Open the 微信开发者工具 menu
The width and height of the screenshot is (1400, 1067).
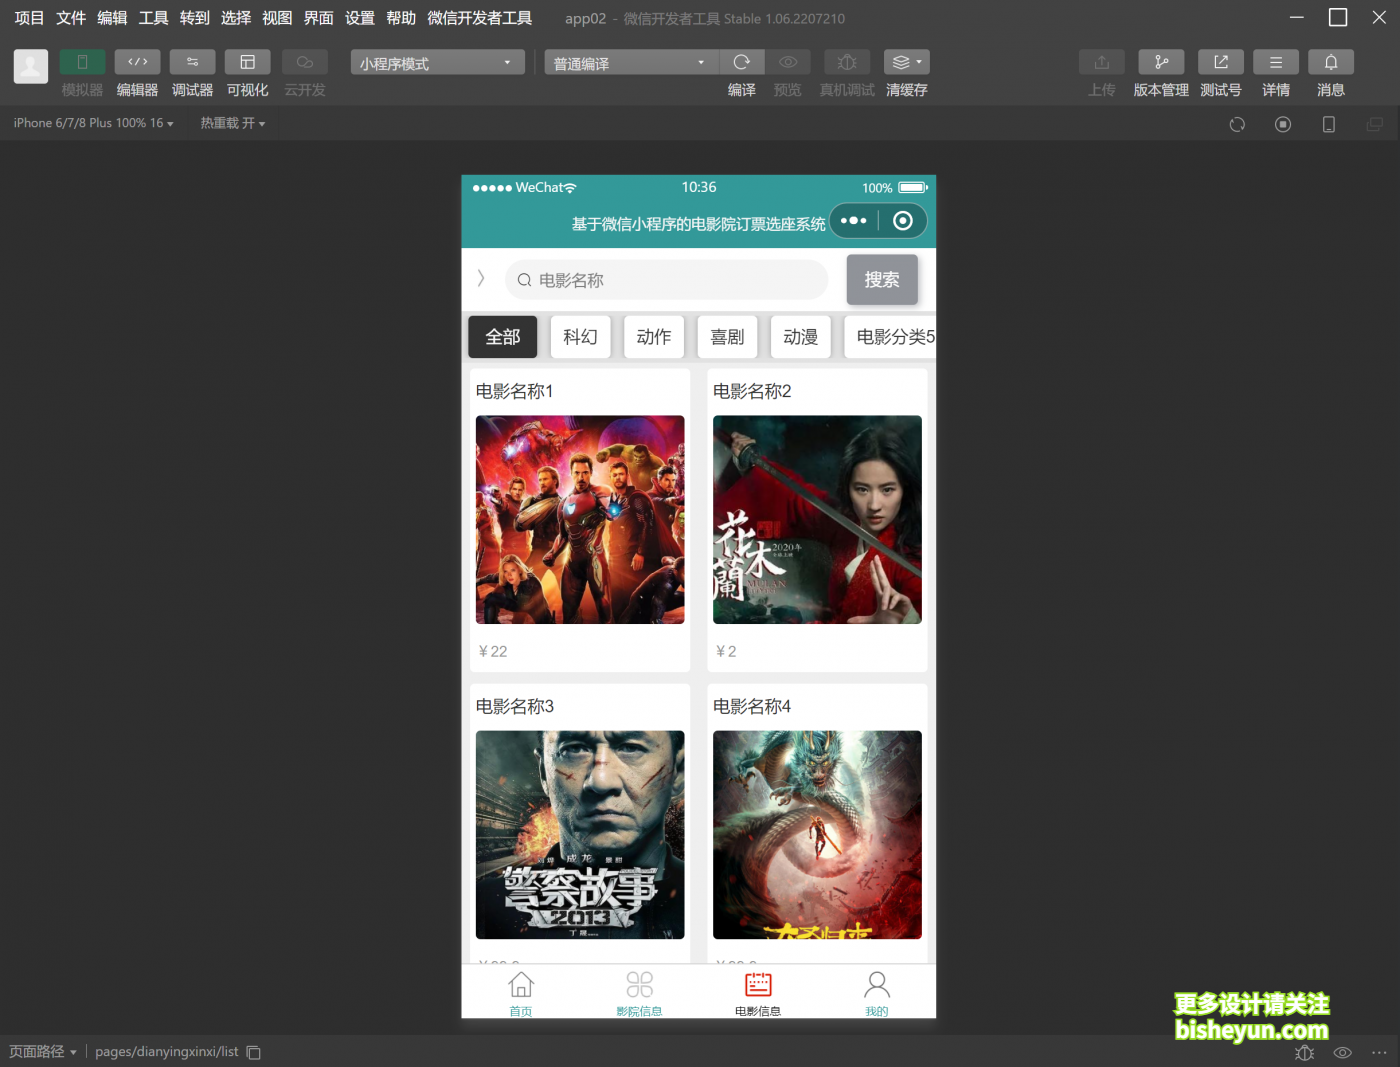(x=480, y=18)
